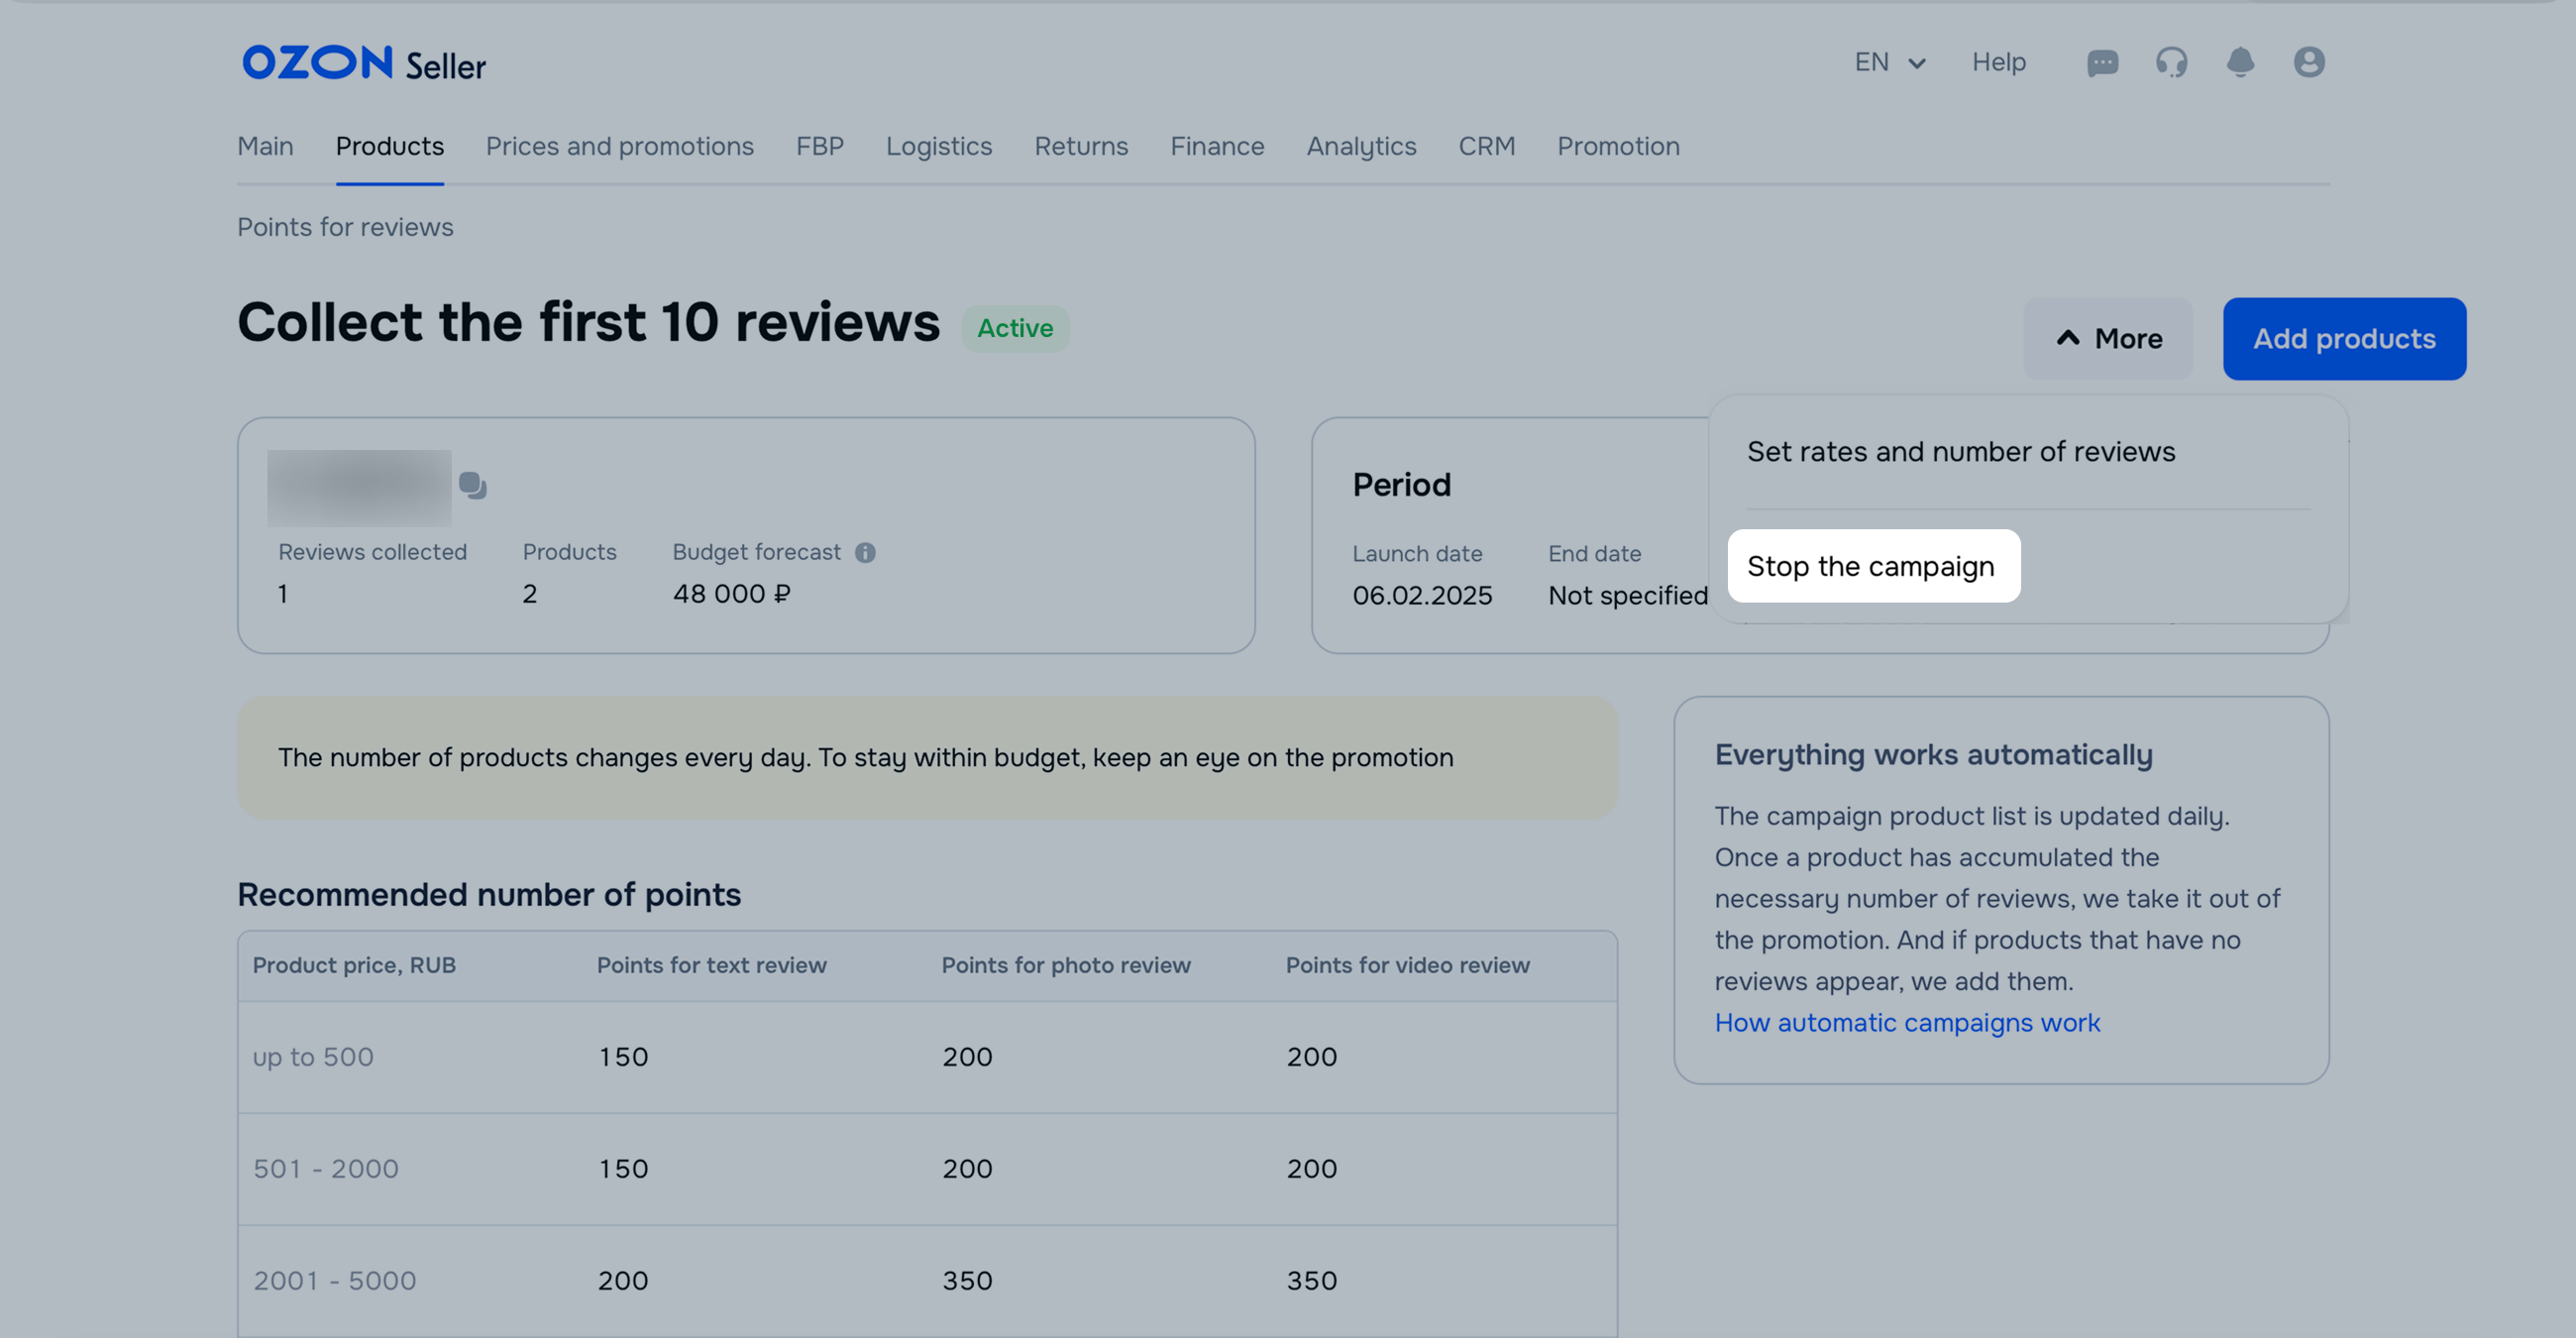Collapse the More dropdown menu
The width and height of the screenshot is (2576, 1338).
pos(2108,339)
